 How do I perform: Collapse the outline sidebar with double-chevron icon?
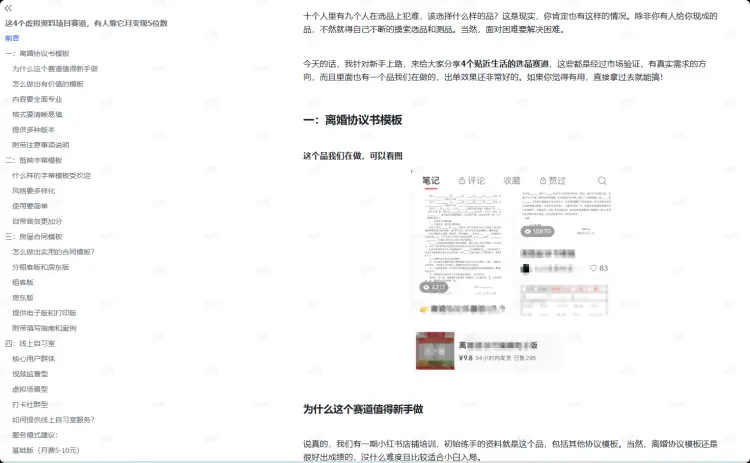(8, 8)
